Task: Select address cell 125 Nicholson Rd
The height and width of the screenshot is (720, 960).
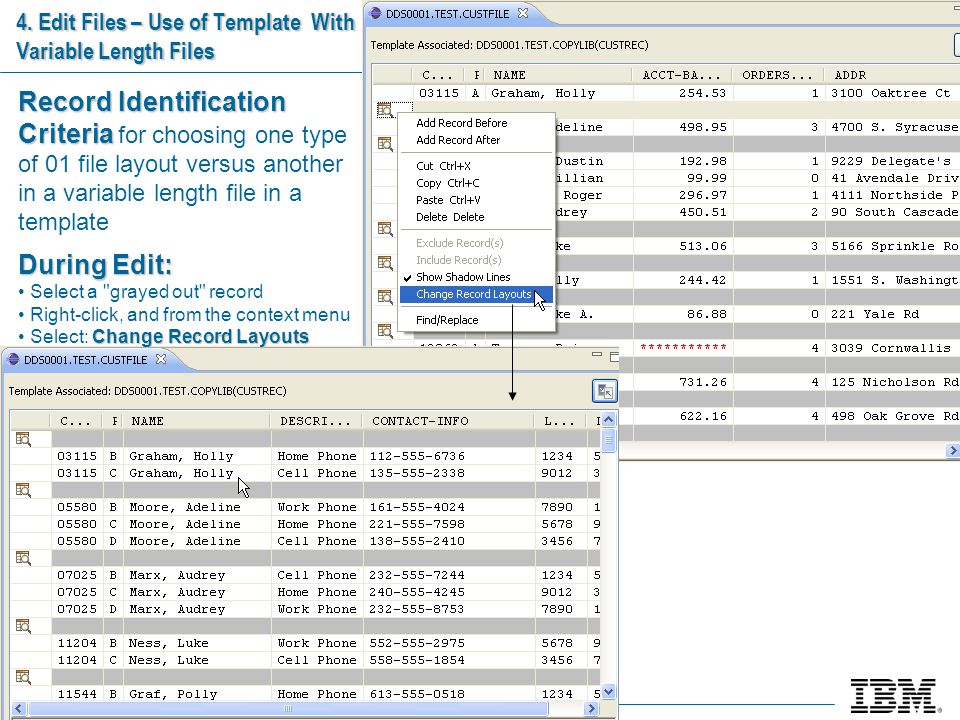Action: click(893, 382)
